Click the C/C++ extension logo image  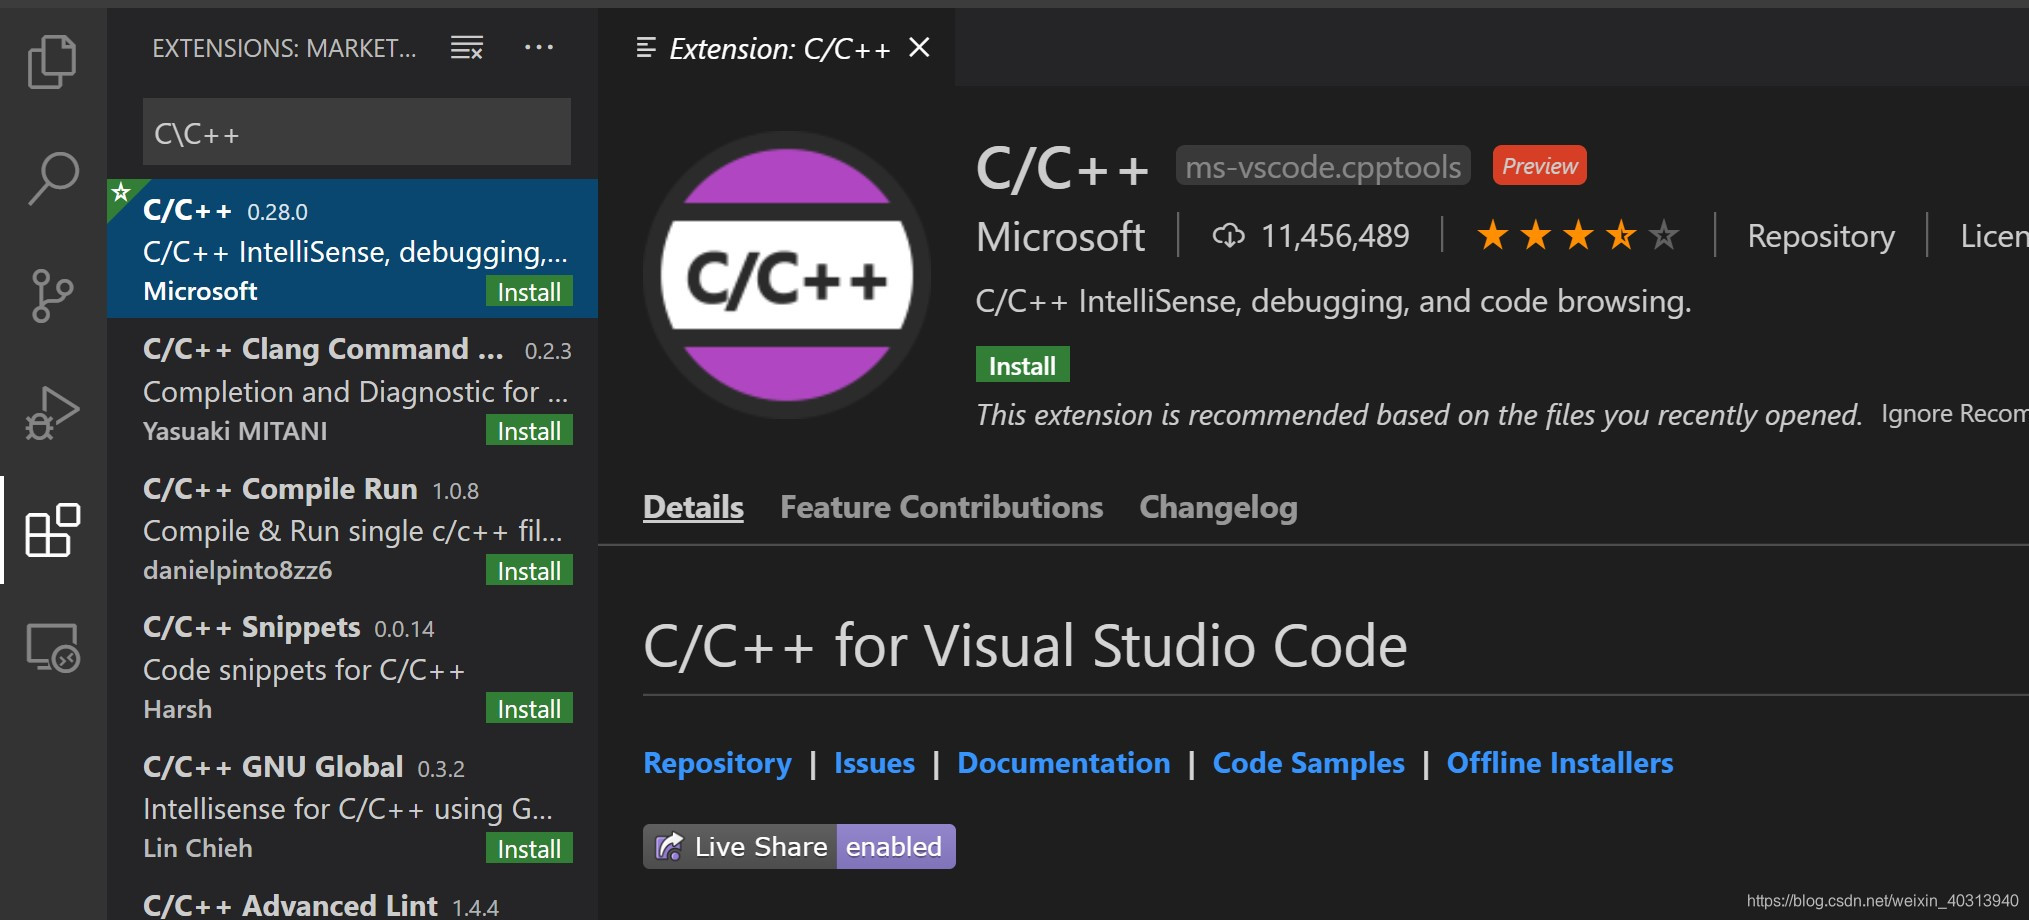pos(787,275)
